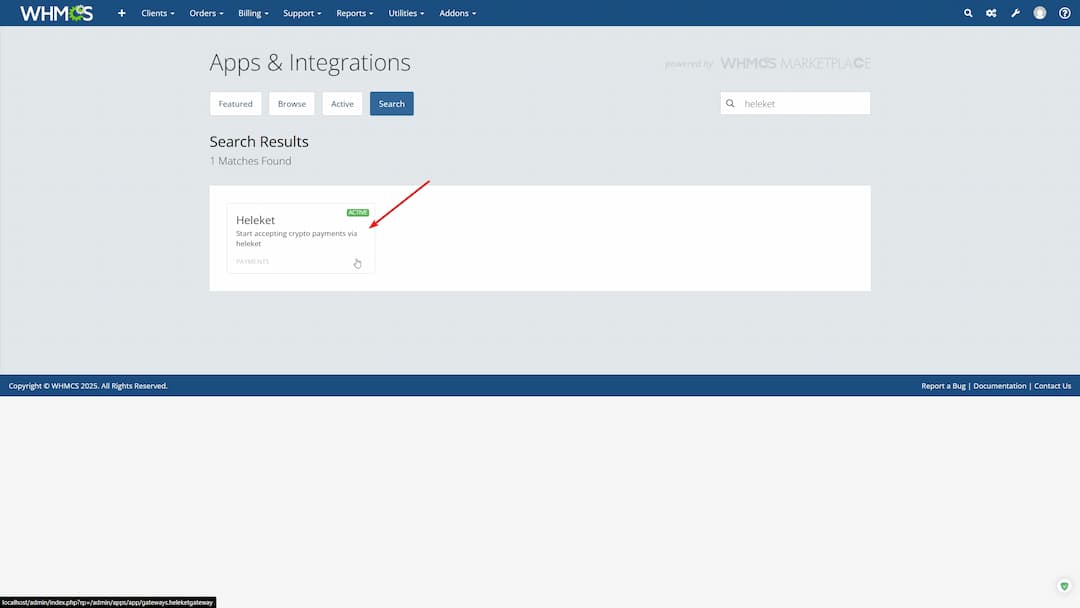Click the WHMCS logo

[56, 13]
